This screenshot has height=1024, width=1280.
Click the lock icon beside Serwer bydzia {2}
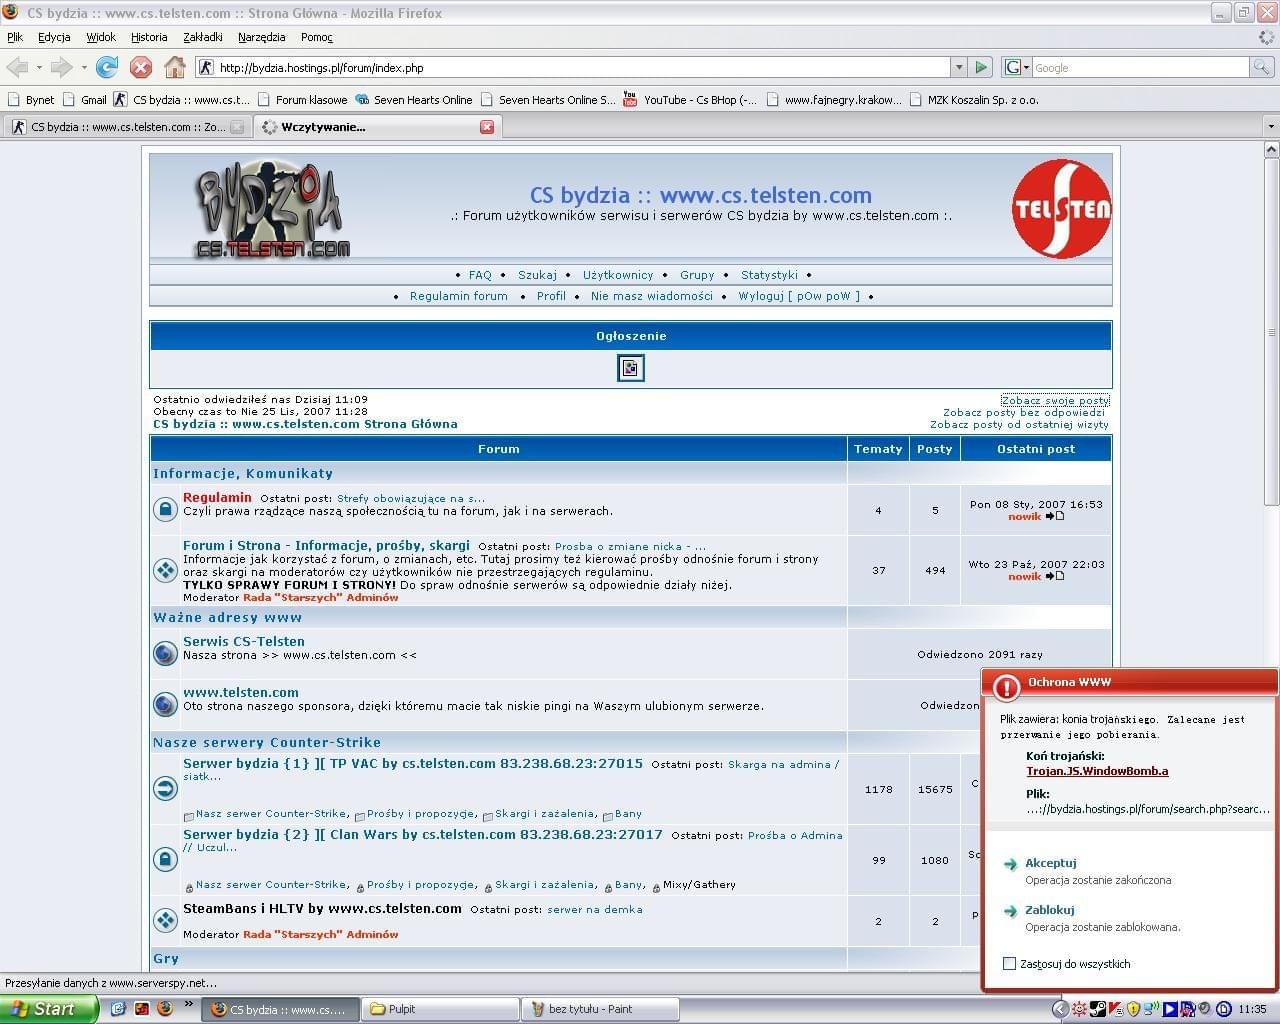165,859
